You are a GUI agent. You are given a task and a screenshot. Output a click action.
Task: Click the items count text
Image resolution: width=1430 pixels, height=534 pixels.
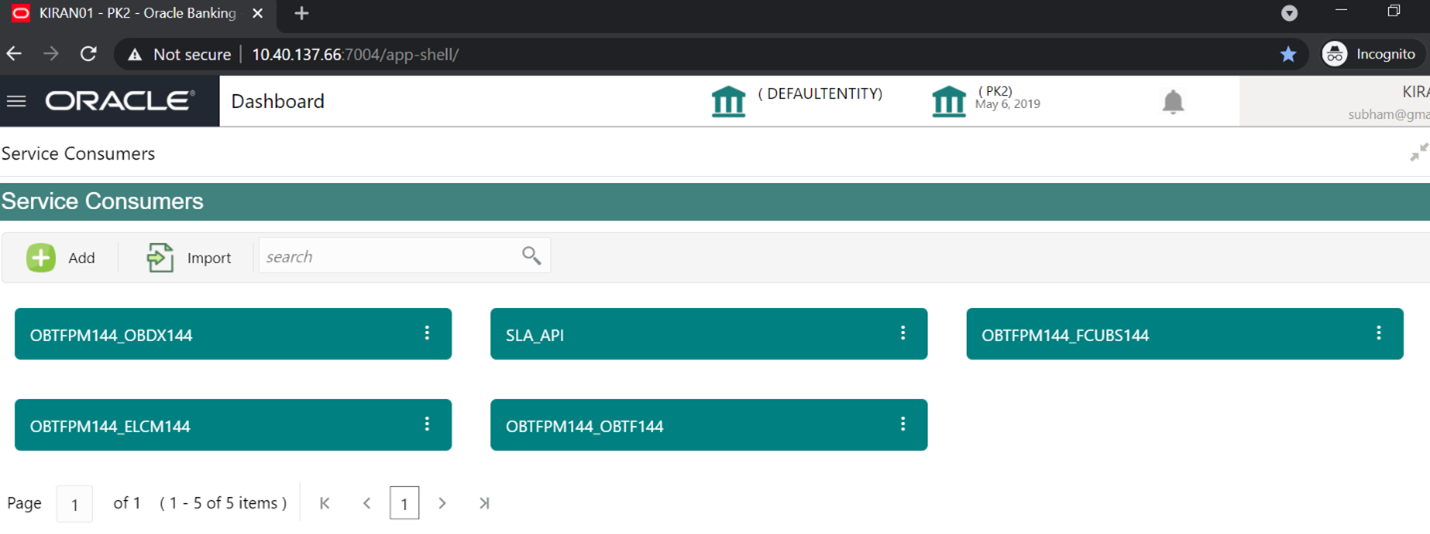coord(223,503)
